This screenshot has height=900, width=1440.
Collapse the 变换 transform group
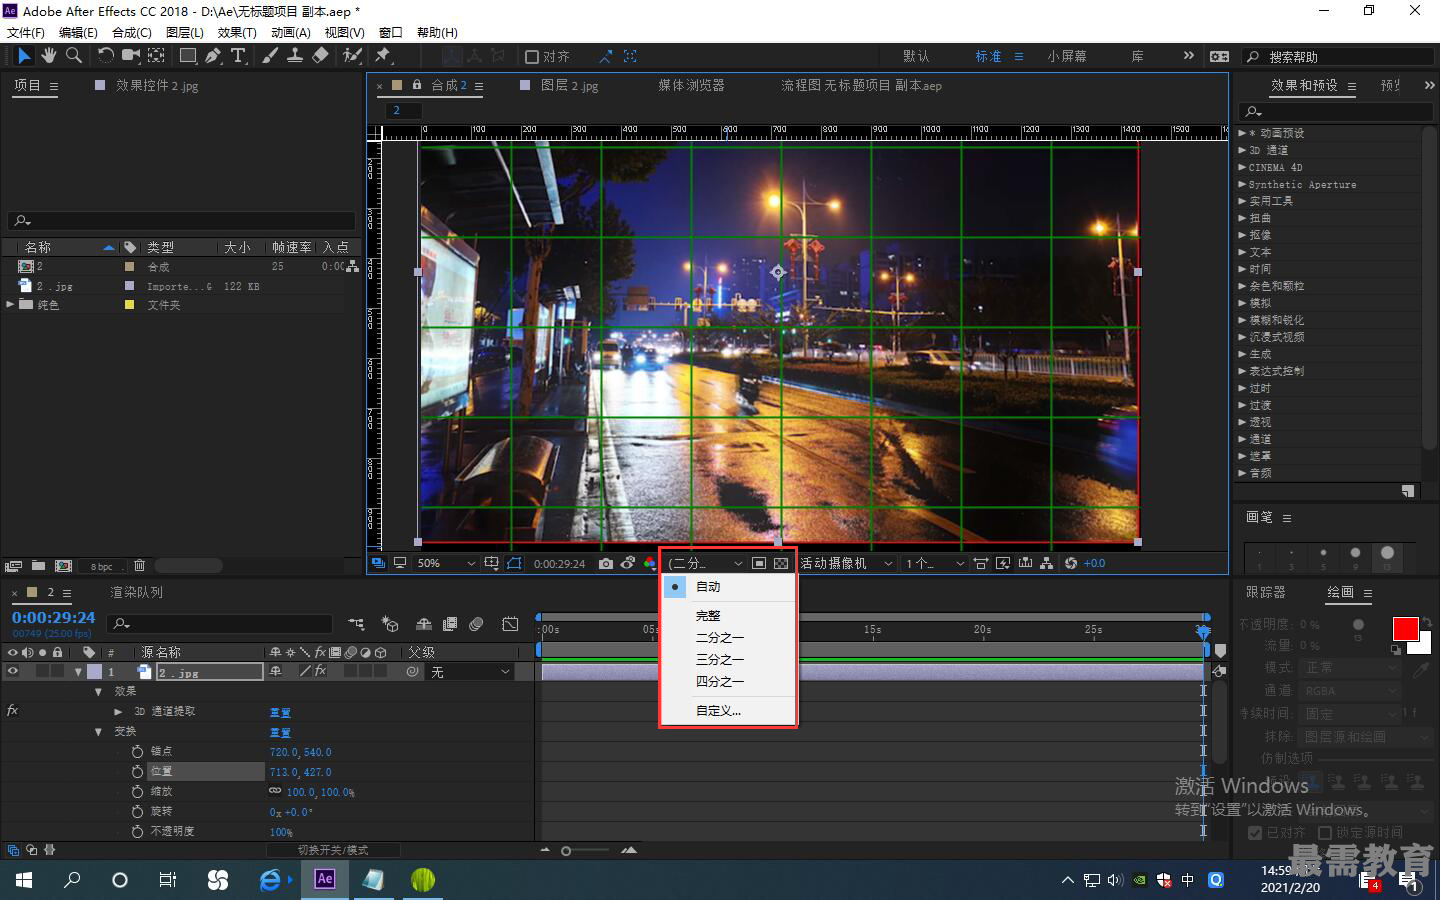(x=98, y=731)
